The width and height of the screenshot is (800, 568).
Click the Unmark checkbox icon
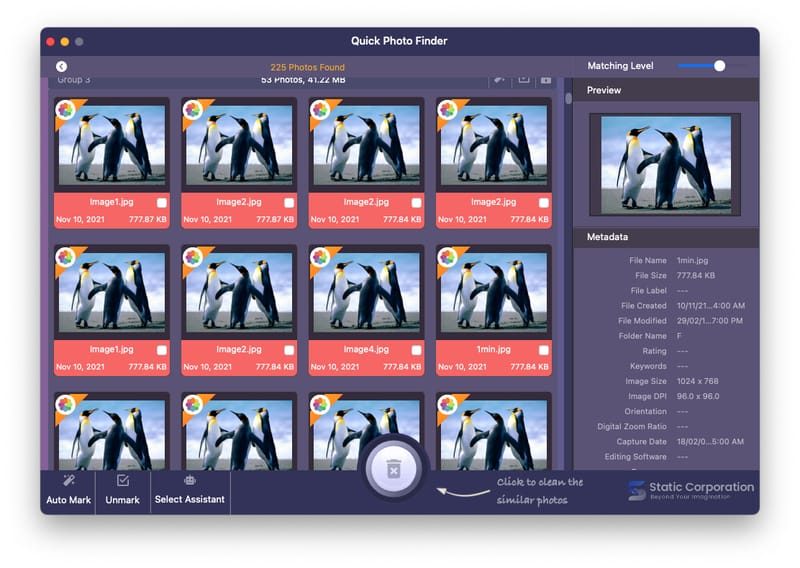pos(123,481)
